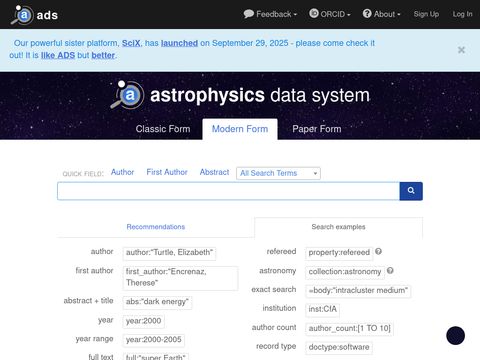
Task: Use example doctype:software
Action: [339, 347]
